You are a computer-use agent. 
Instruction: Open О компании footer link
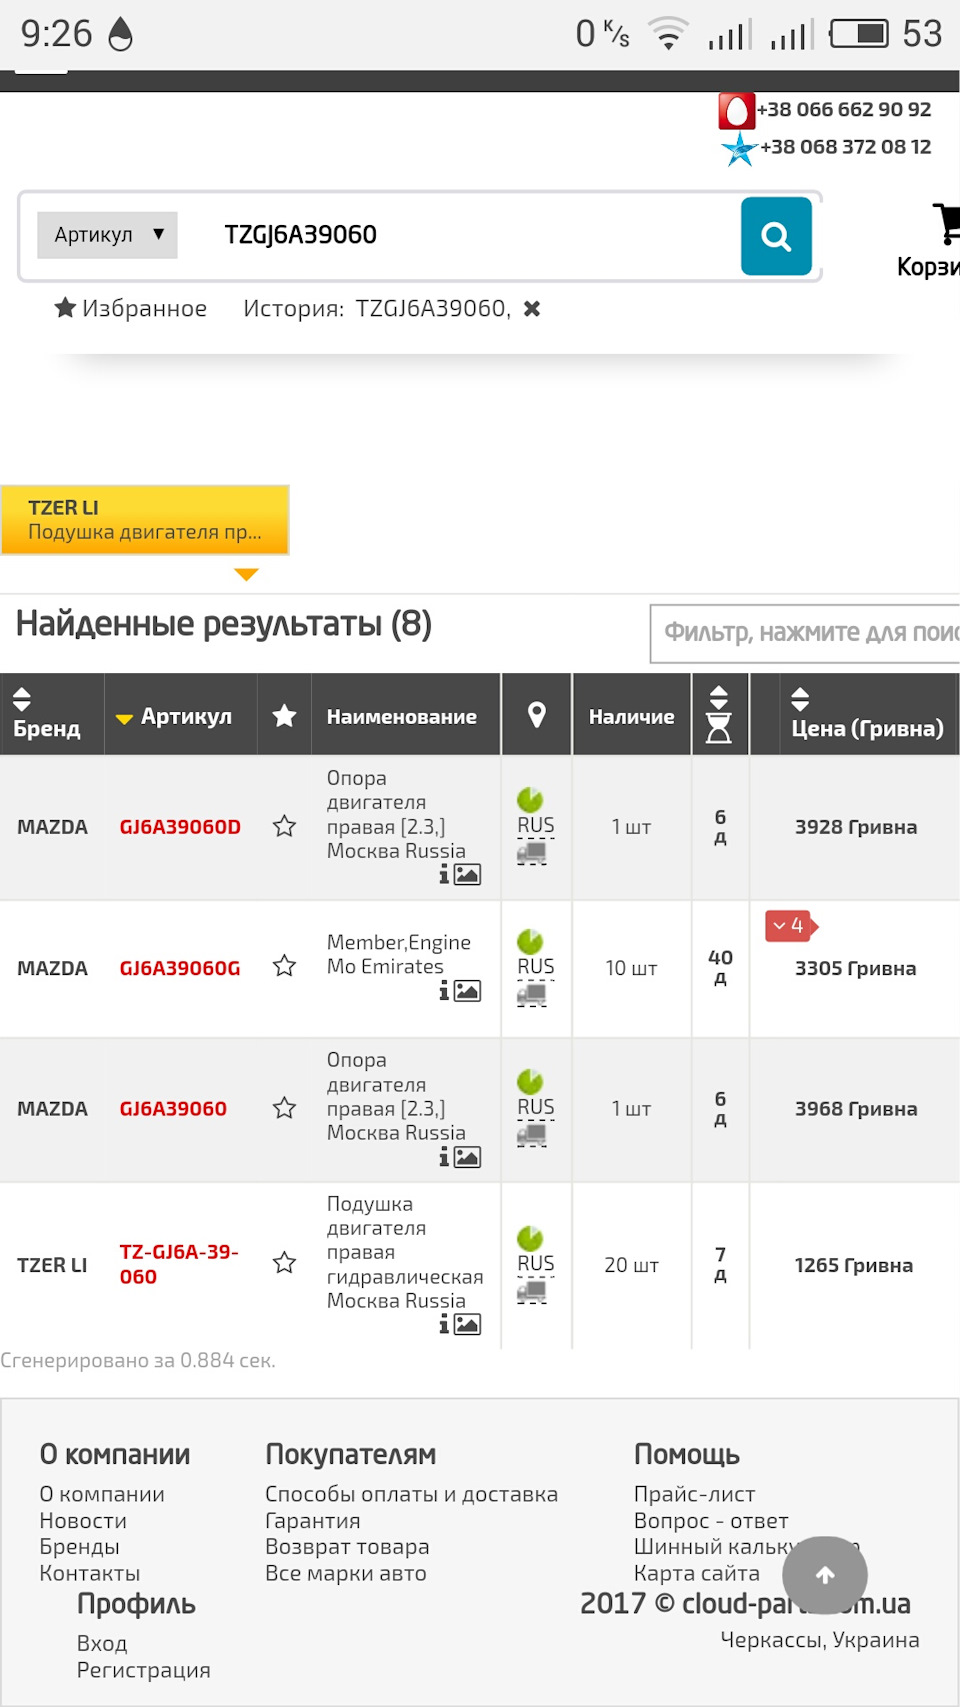pyautogui.click(x=102, y=1494)
